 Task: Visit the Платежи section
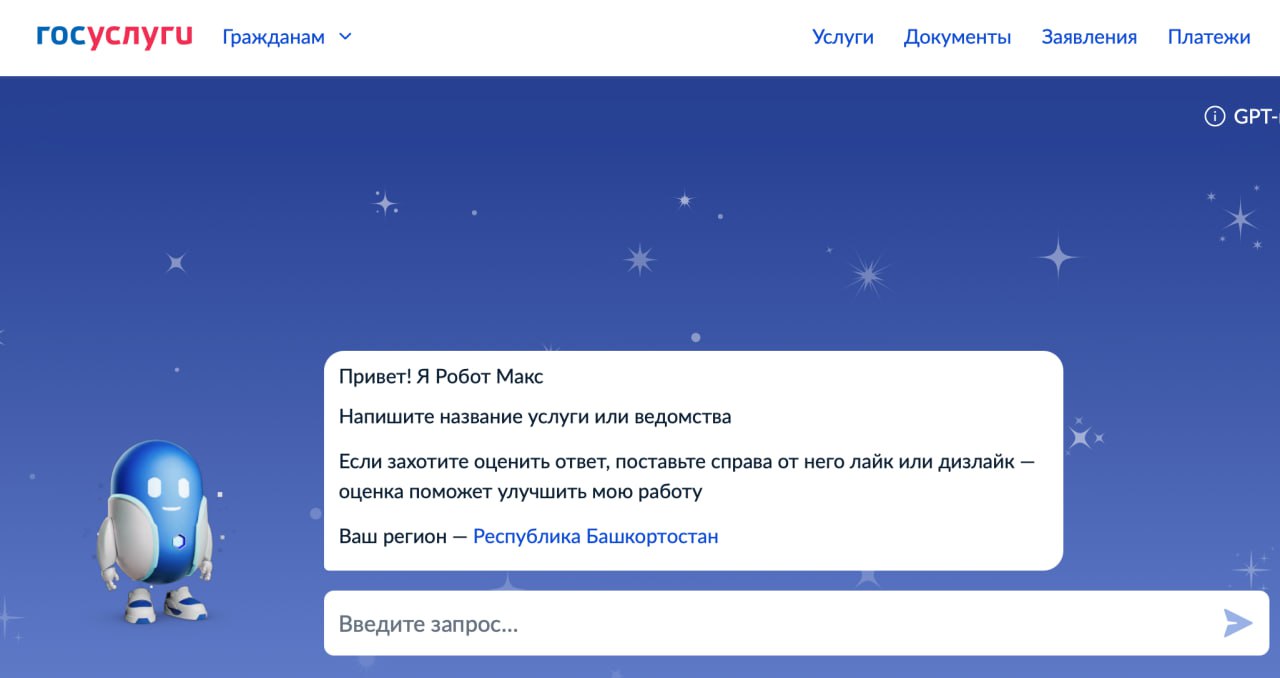[x=1208, y=37]
